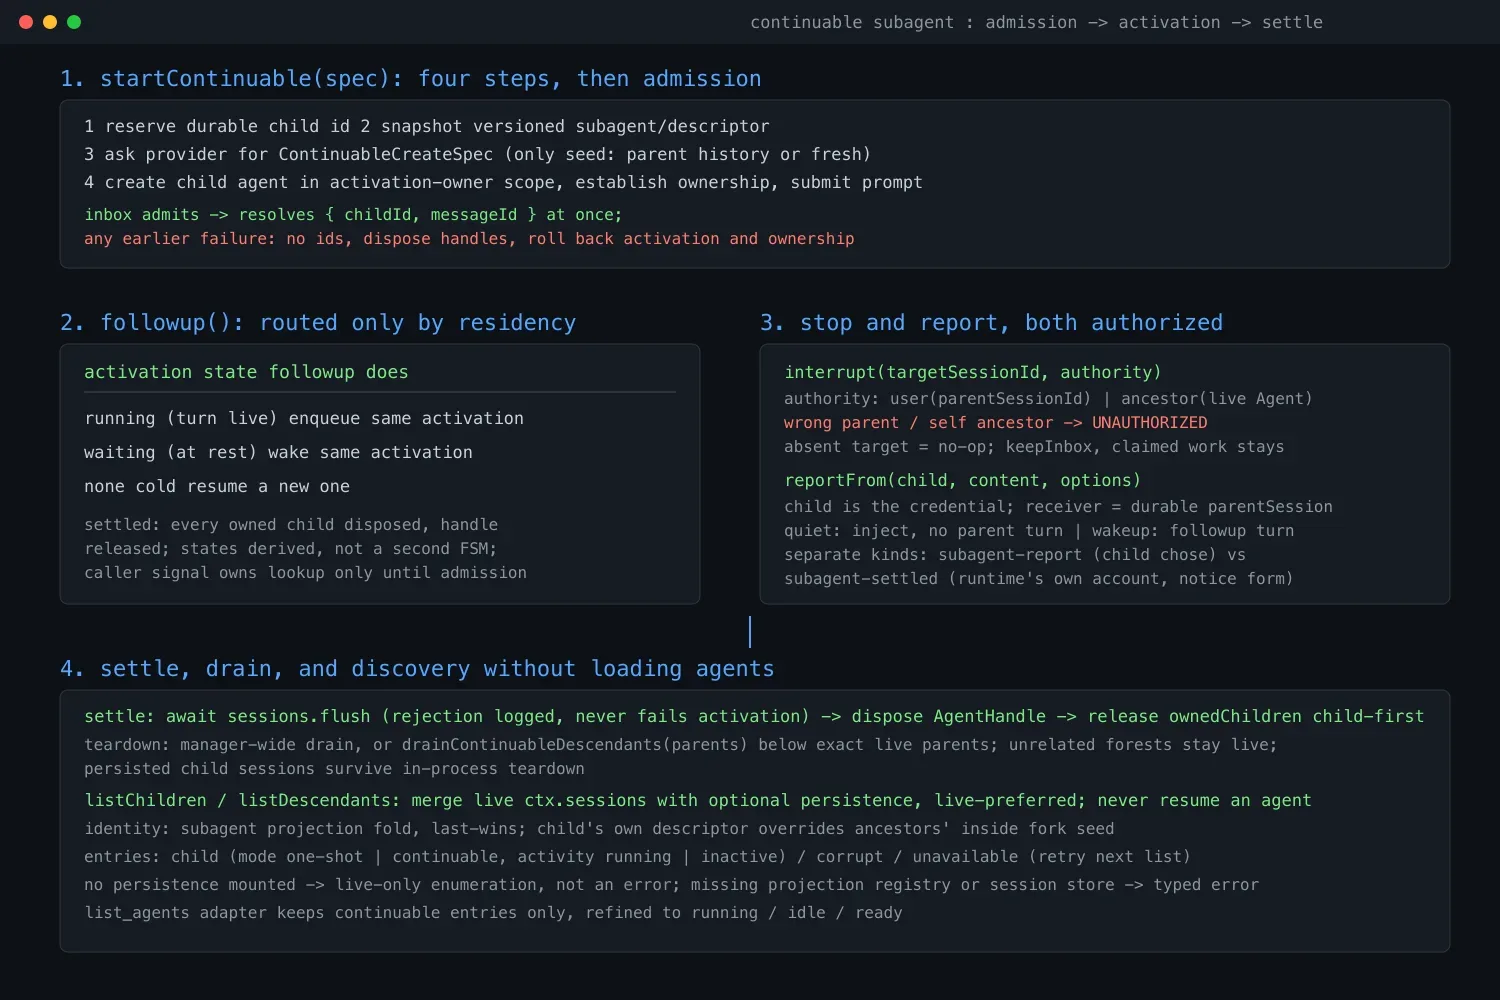Click line 'no persistence mounted -> live-only enumeration'
The height and width of the screenshot is (1000, 1500).
point(671,884)
